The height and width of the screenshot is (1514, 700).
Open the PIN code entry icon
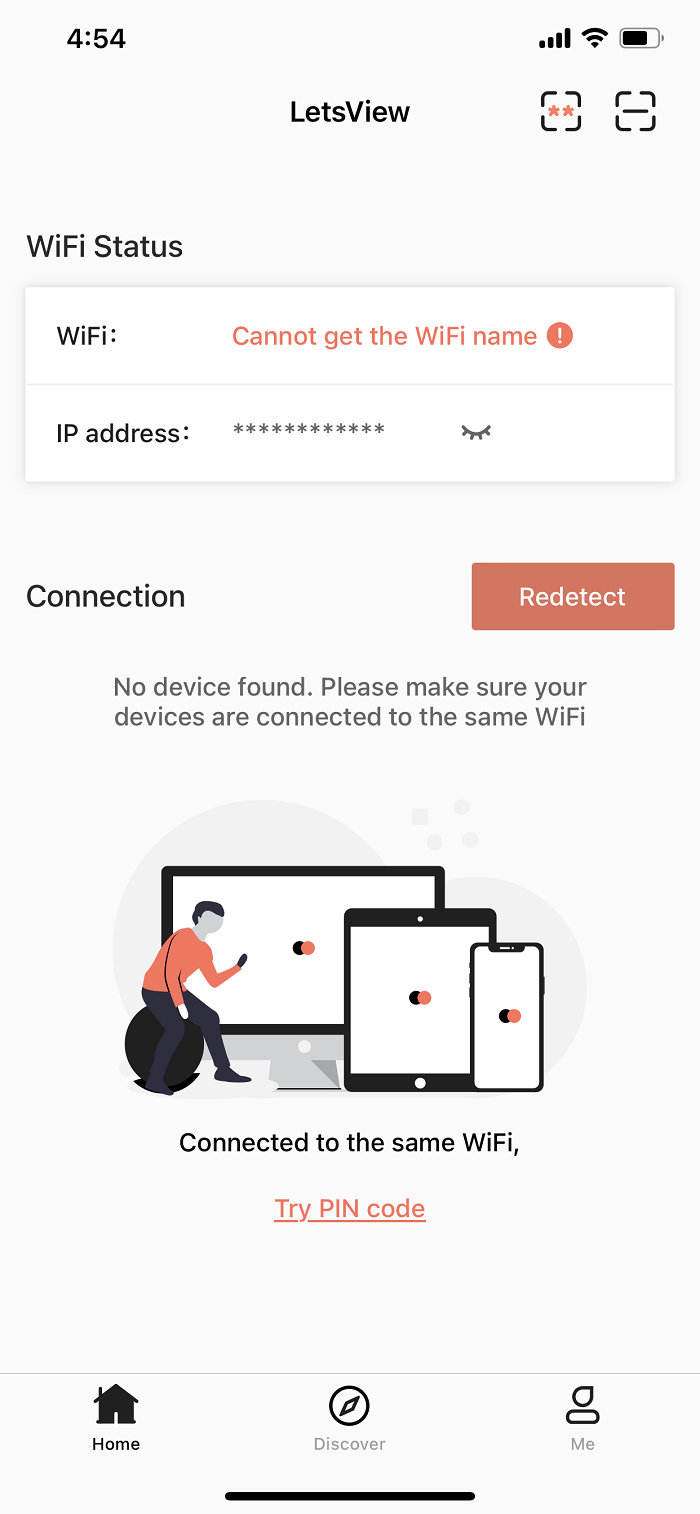point(561,111)
